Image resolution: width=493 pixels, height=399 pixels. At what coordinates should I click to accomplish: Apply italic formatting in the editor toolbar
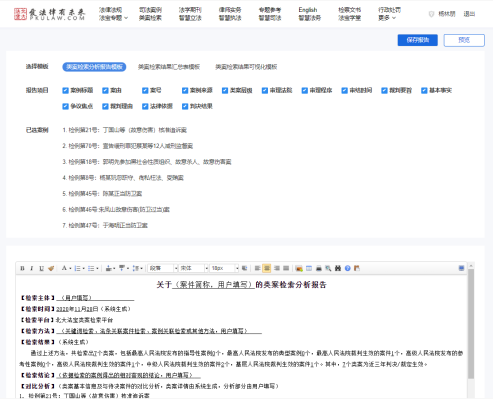click(x=32, y=268)
